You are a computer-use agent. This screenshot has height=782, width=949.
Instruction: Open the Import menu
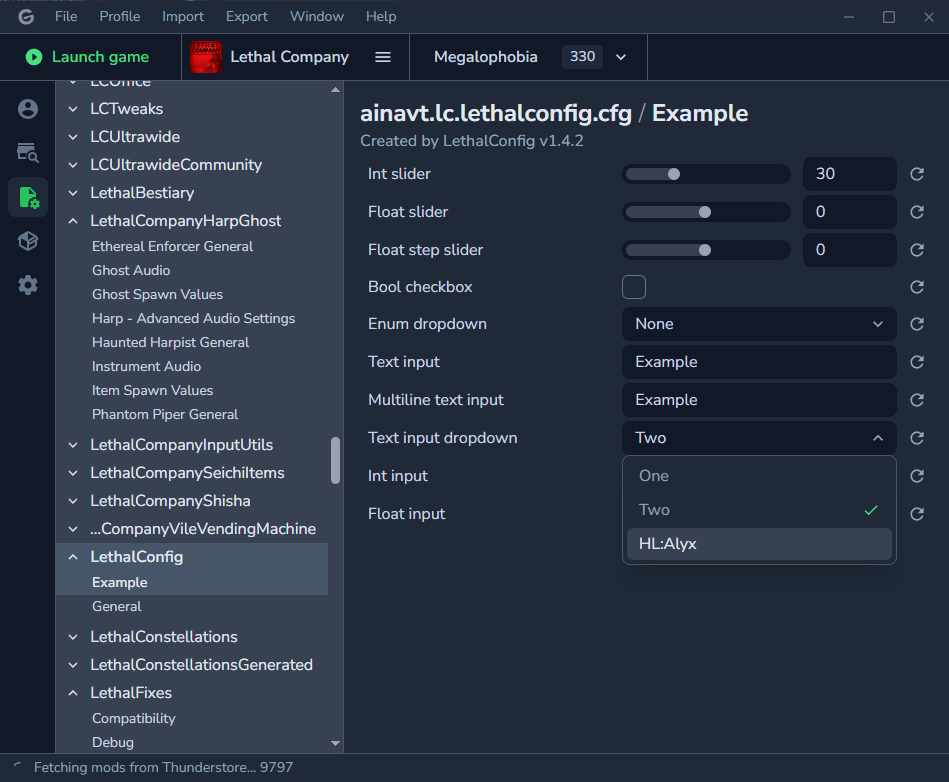coord(183,16)
